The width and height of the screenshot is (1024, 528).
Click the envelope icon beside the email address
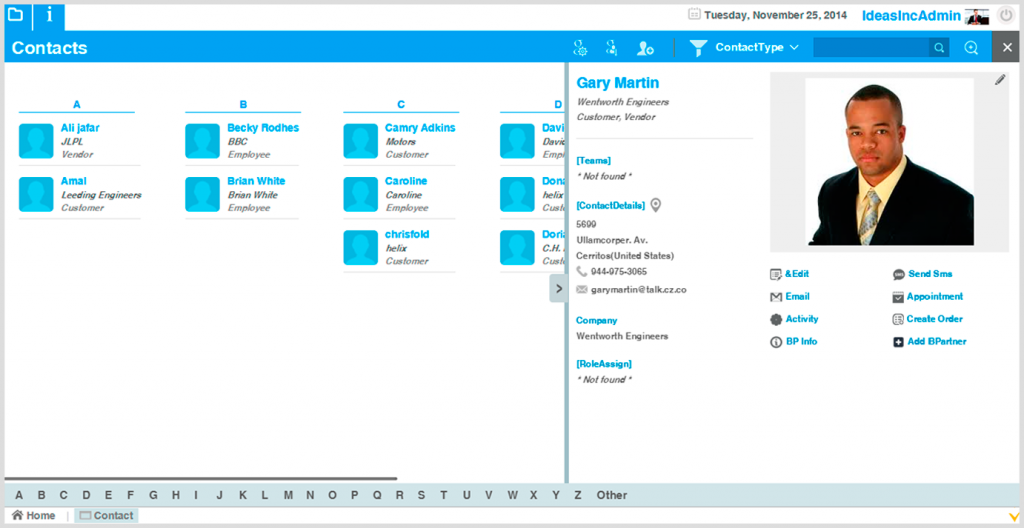[x=581, y=289]
